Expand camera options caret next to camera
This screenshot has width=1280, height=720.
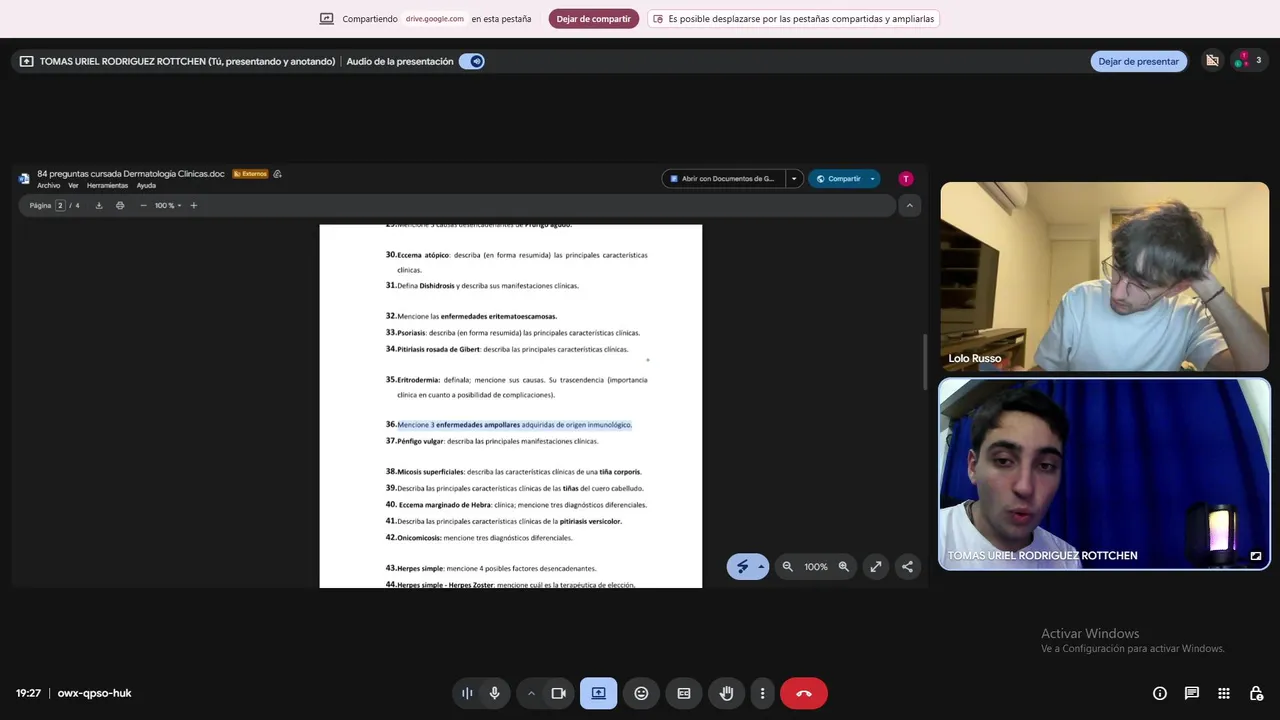click(x=531, y=693)
